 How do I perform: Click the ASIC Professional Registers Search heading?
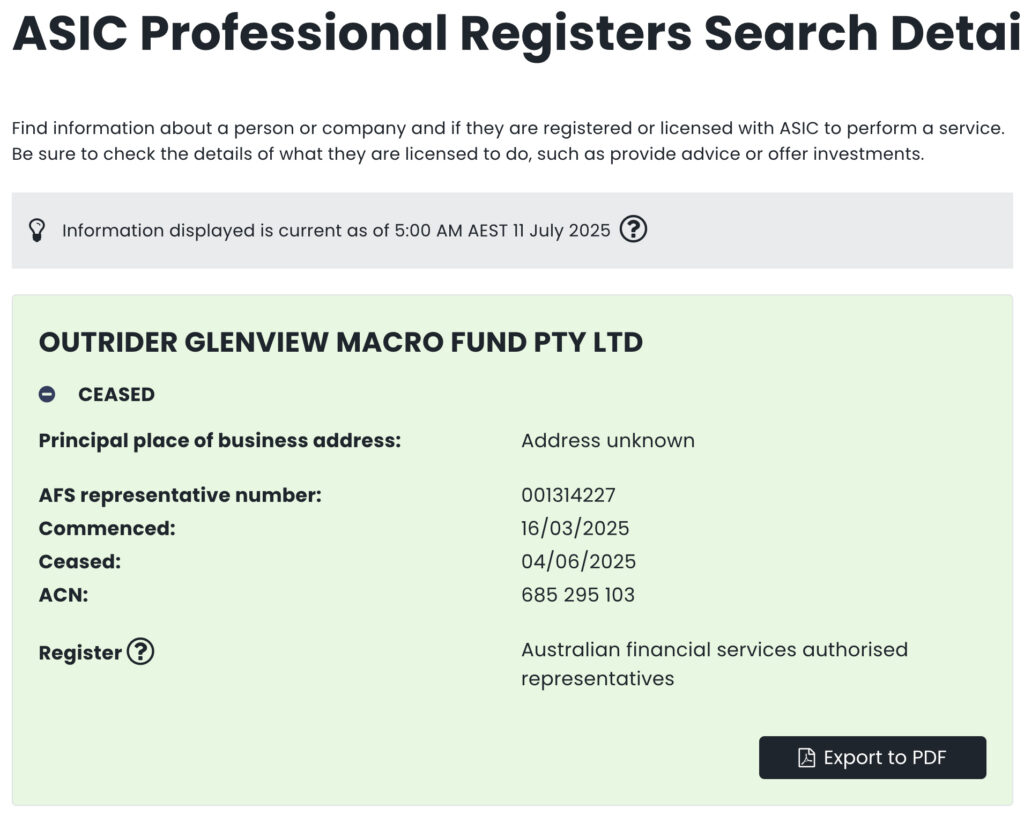[x=516, y=33]
